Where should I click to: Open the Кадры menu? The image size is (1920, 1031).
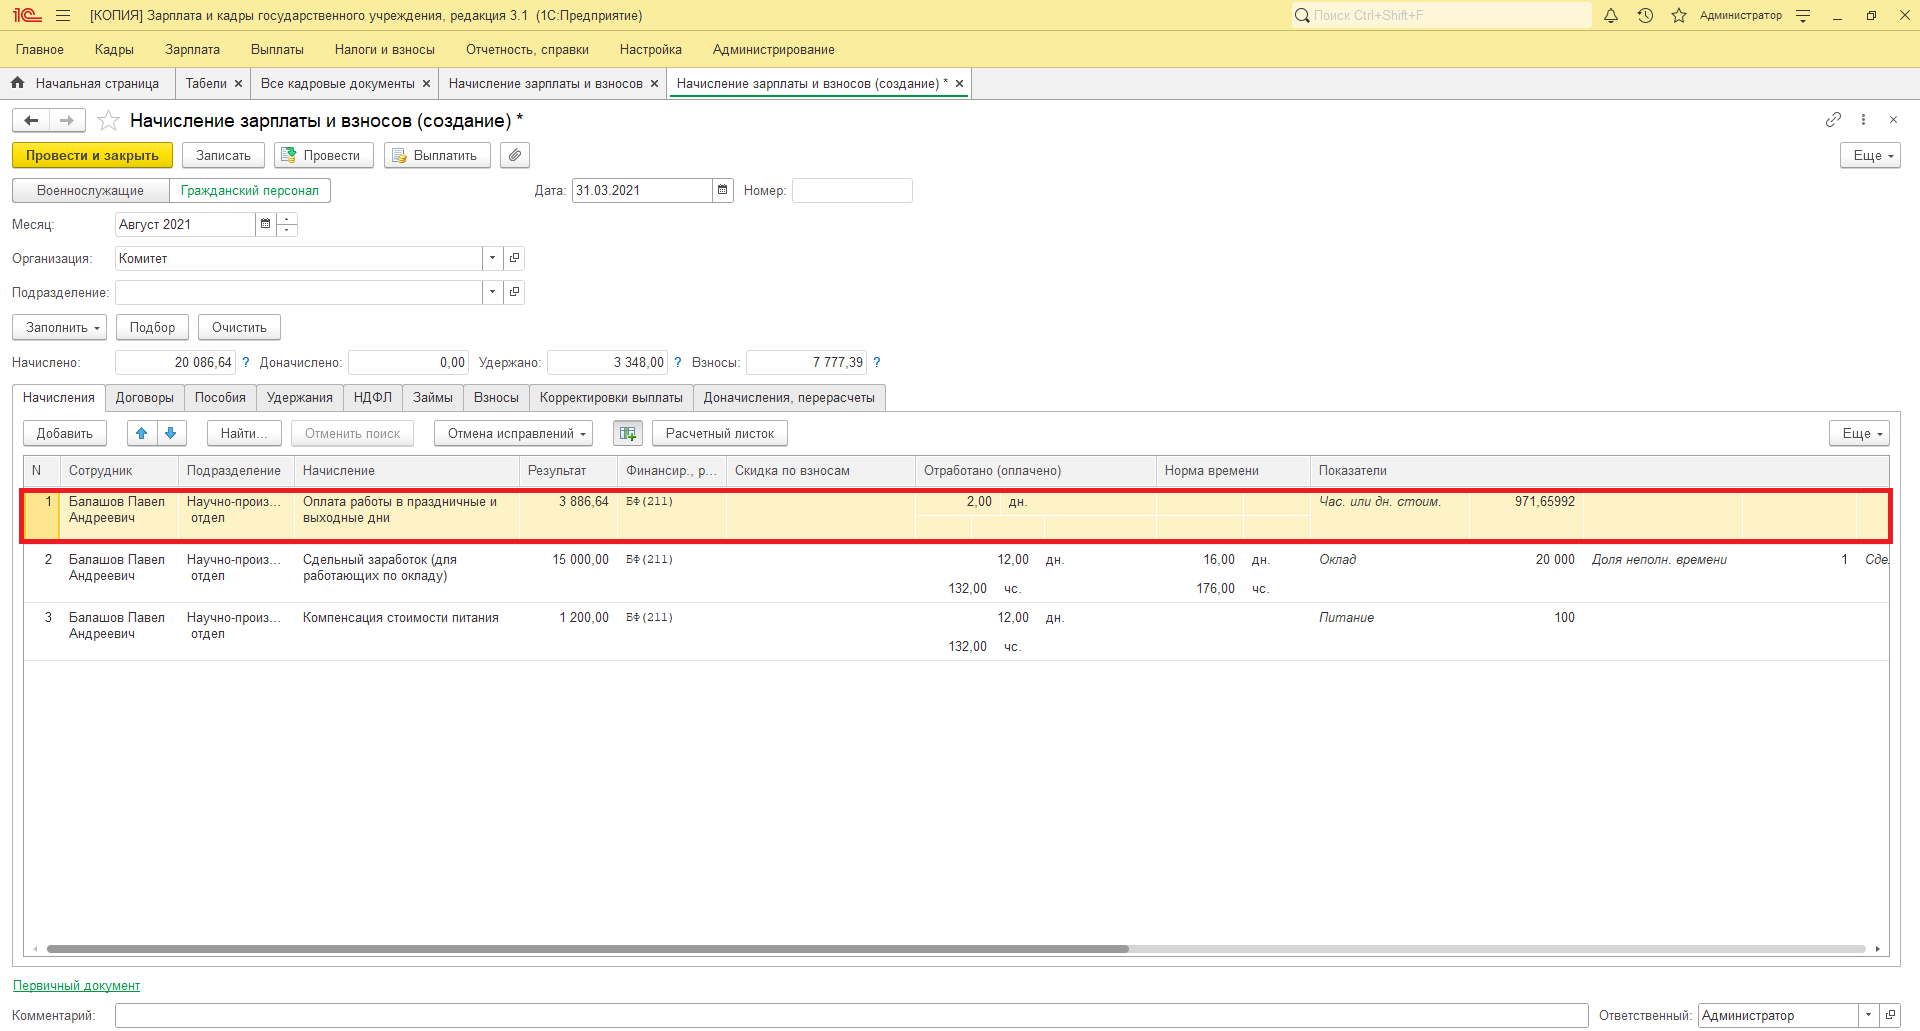pyautogui.click(x=114, y=50)
